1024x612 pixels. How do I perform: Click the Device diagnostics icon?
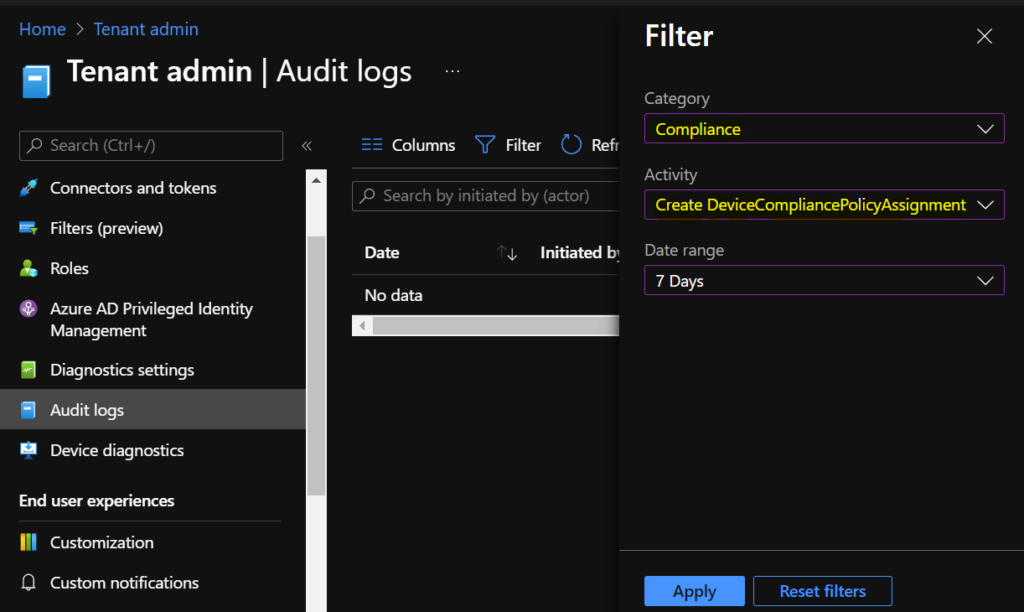click(28, 451)
